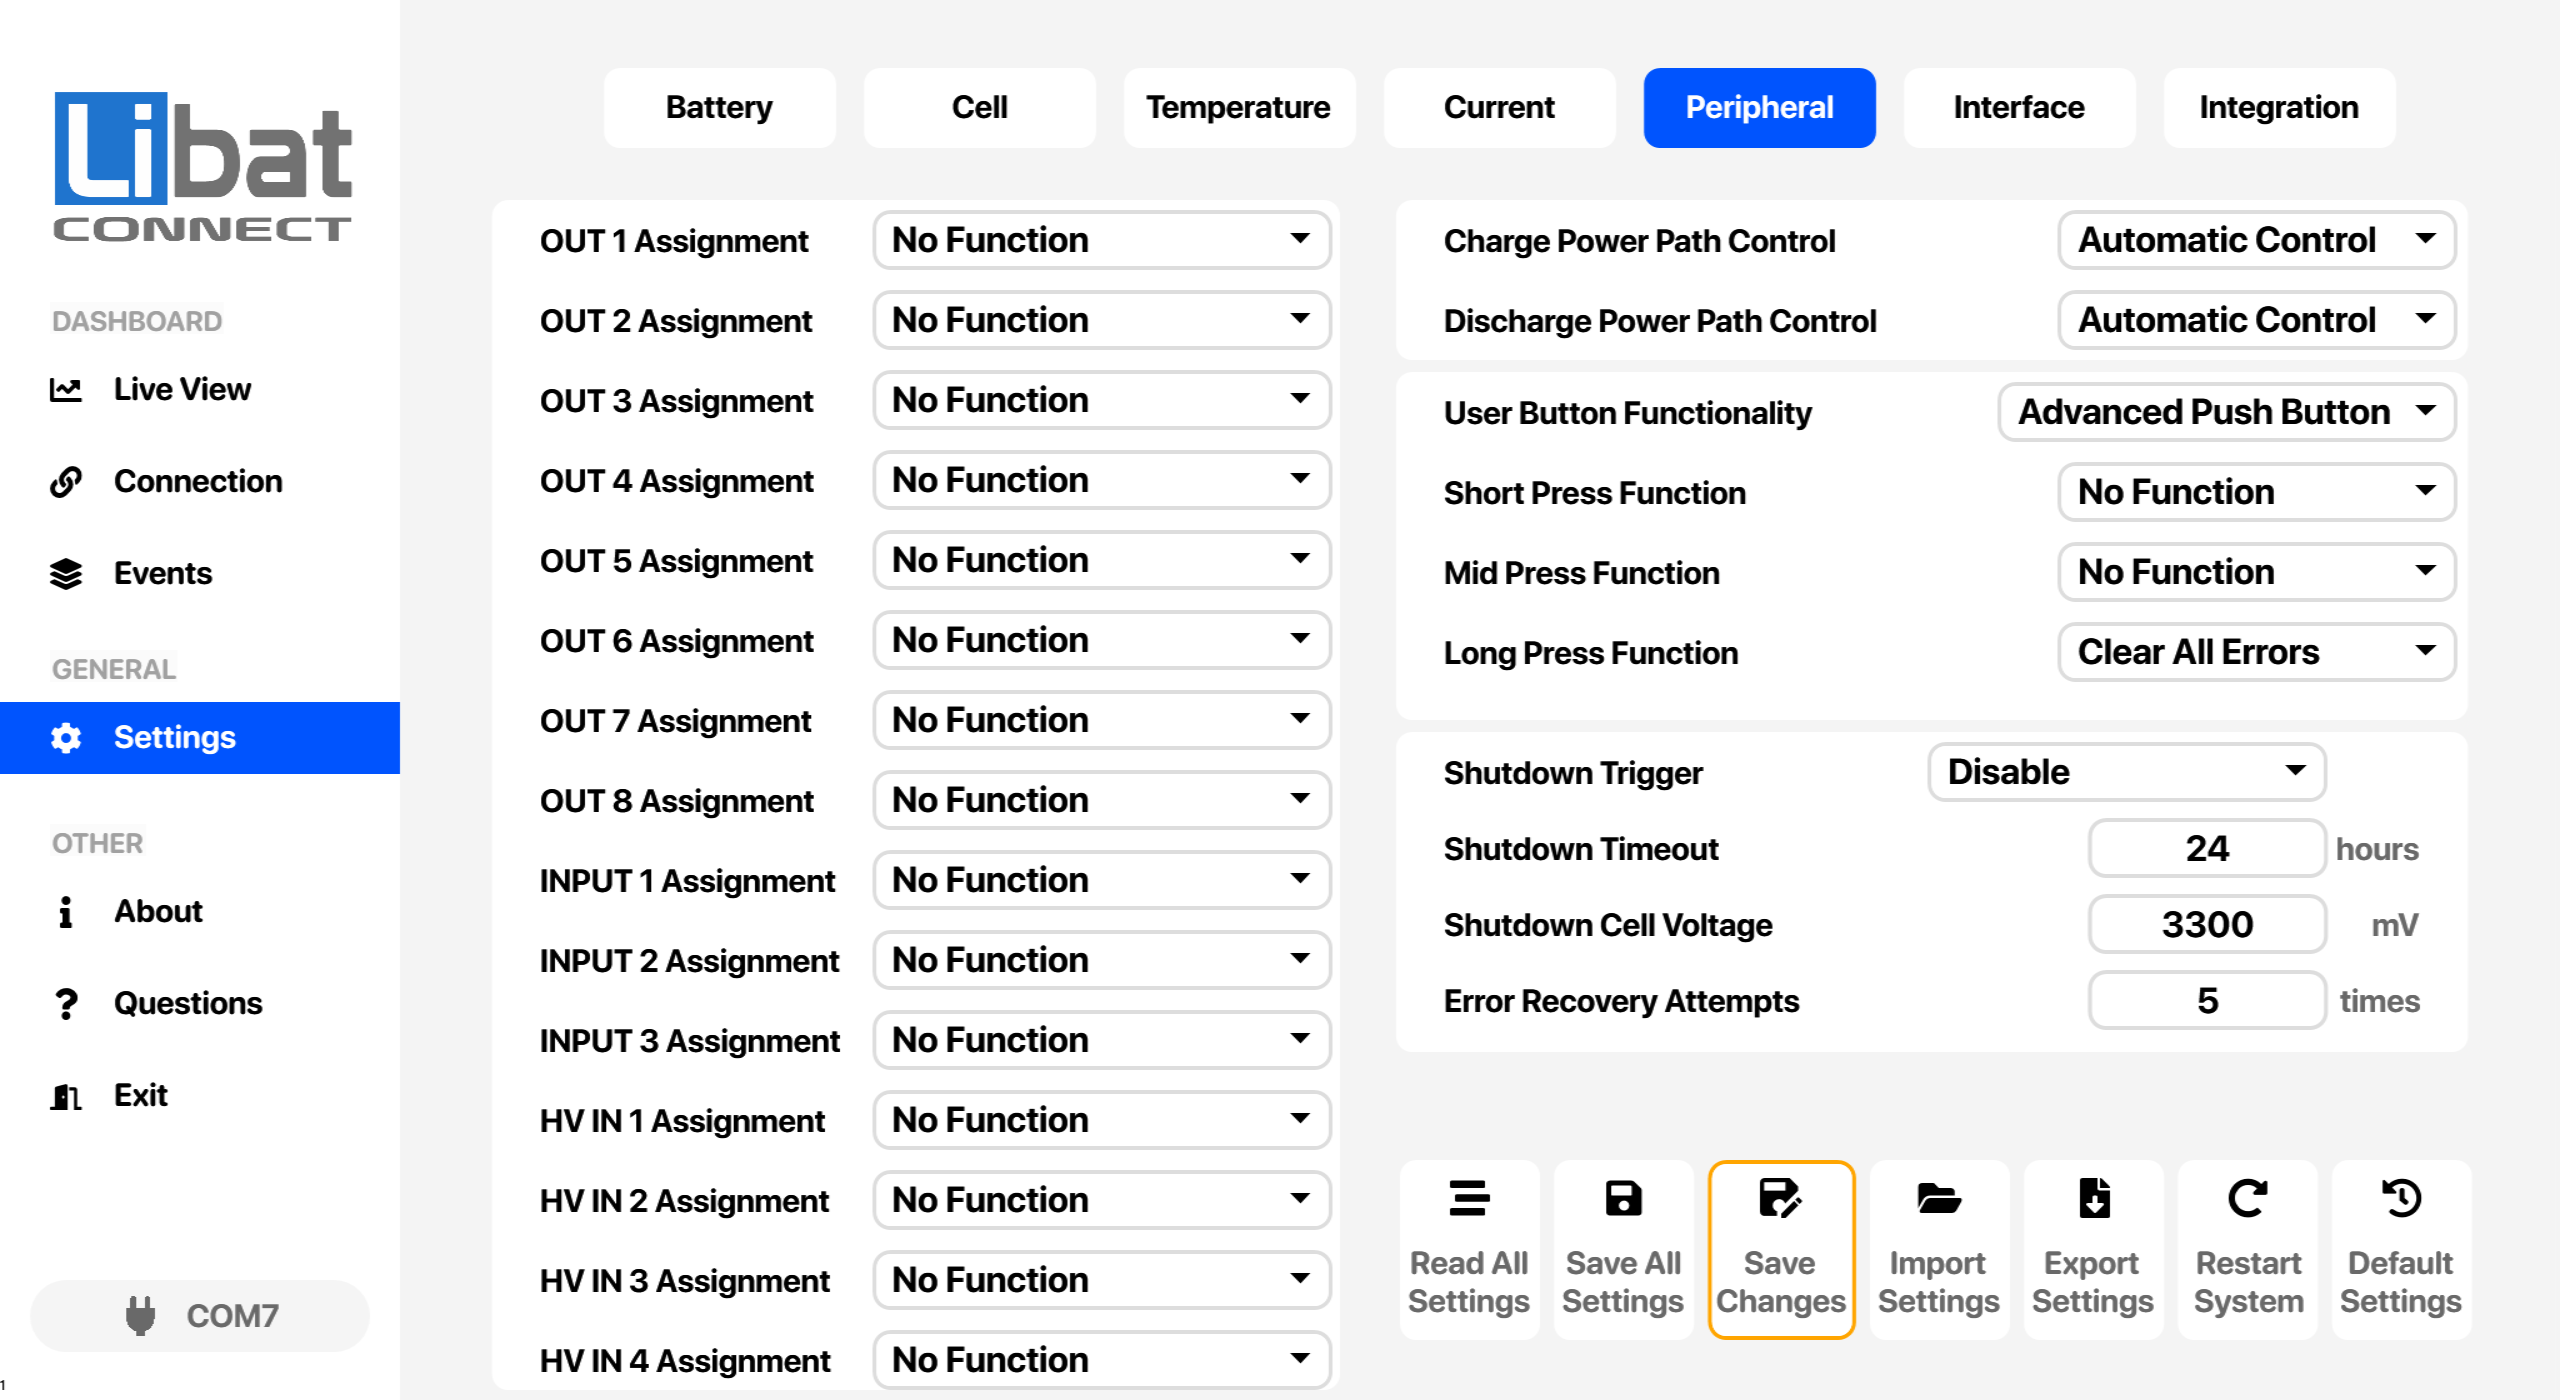Viewport: 2560px width, 1400px height.
Task: Switch to the Integration tab
Action: tap(2280, 108)
